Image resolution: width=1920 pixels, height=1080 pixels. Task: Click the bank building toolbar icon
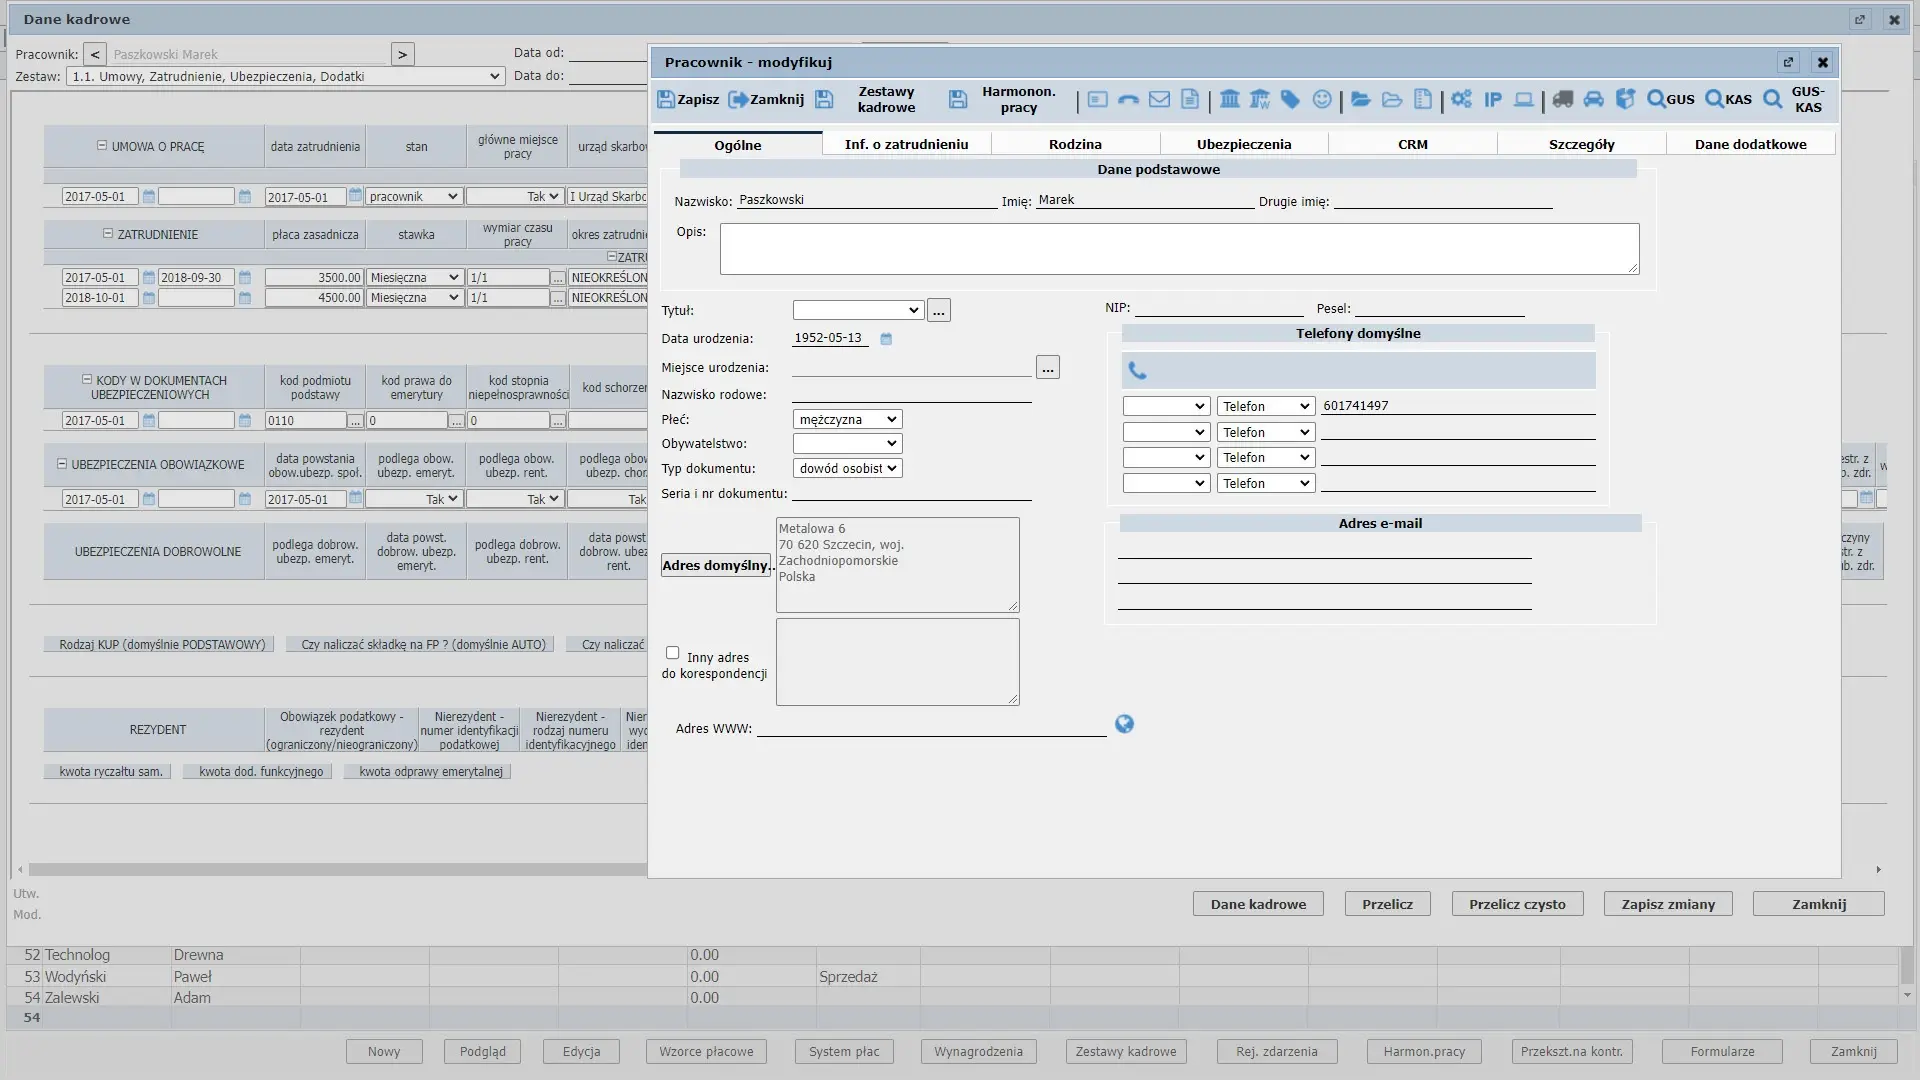pos(1229,99)
